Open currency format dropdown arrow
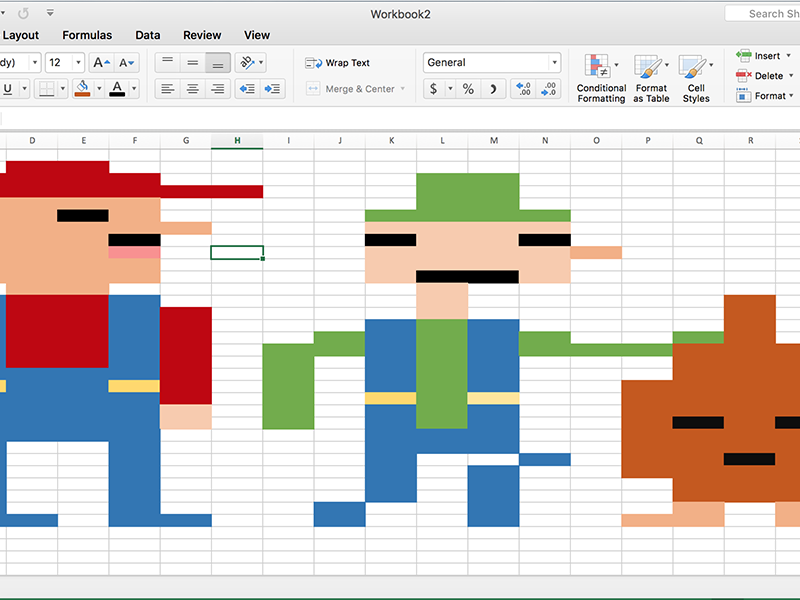Image resolution: width=800 pixels, height=600 pixels. tap(451, 89)
